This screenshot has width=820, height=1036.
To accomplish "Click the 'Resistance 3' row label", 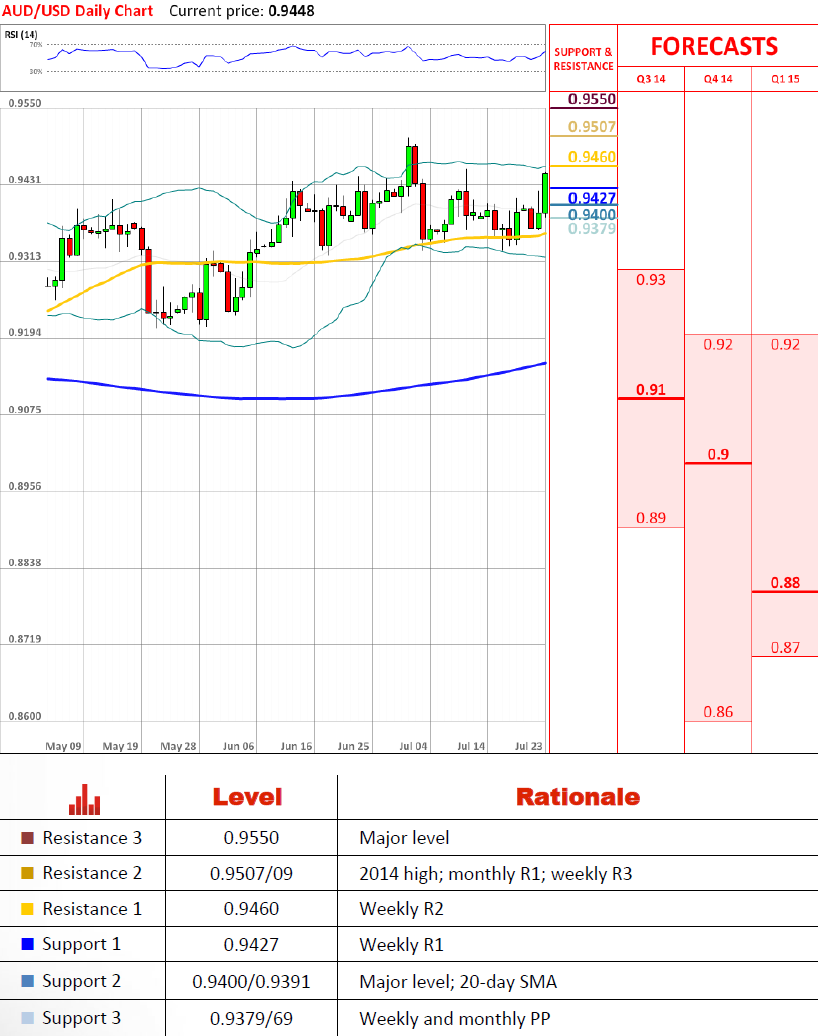I will pyautogui.click(x=92, y=838).
